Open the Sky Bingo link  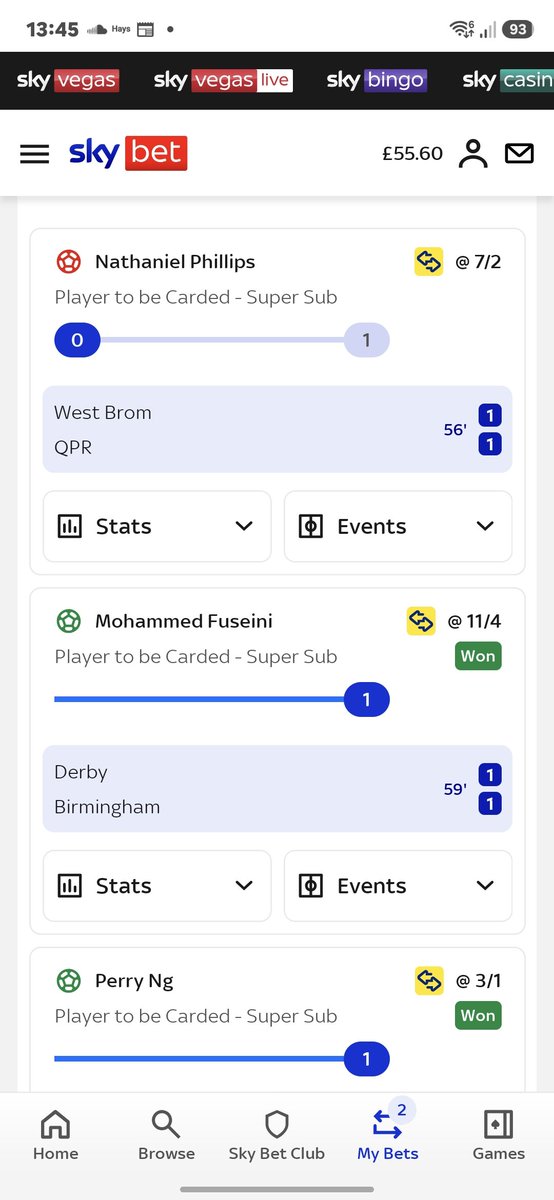point(377,81)
